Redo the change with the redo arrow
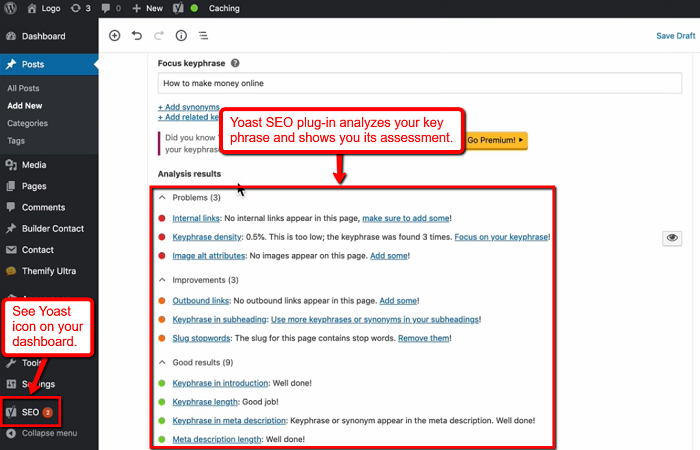The width and height of the screenshot is (700, 450). coord(159,36)
